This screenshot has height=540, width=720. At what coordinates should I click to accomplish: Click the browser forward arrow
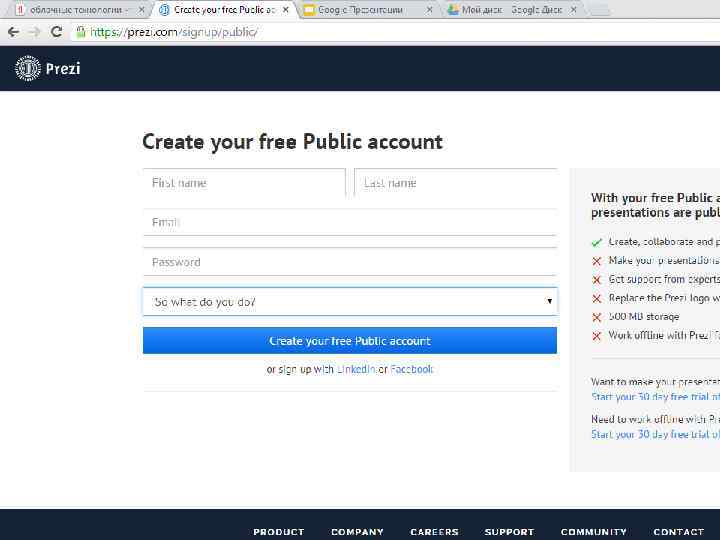point(35,32)
